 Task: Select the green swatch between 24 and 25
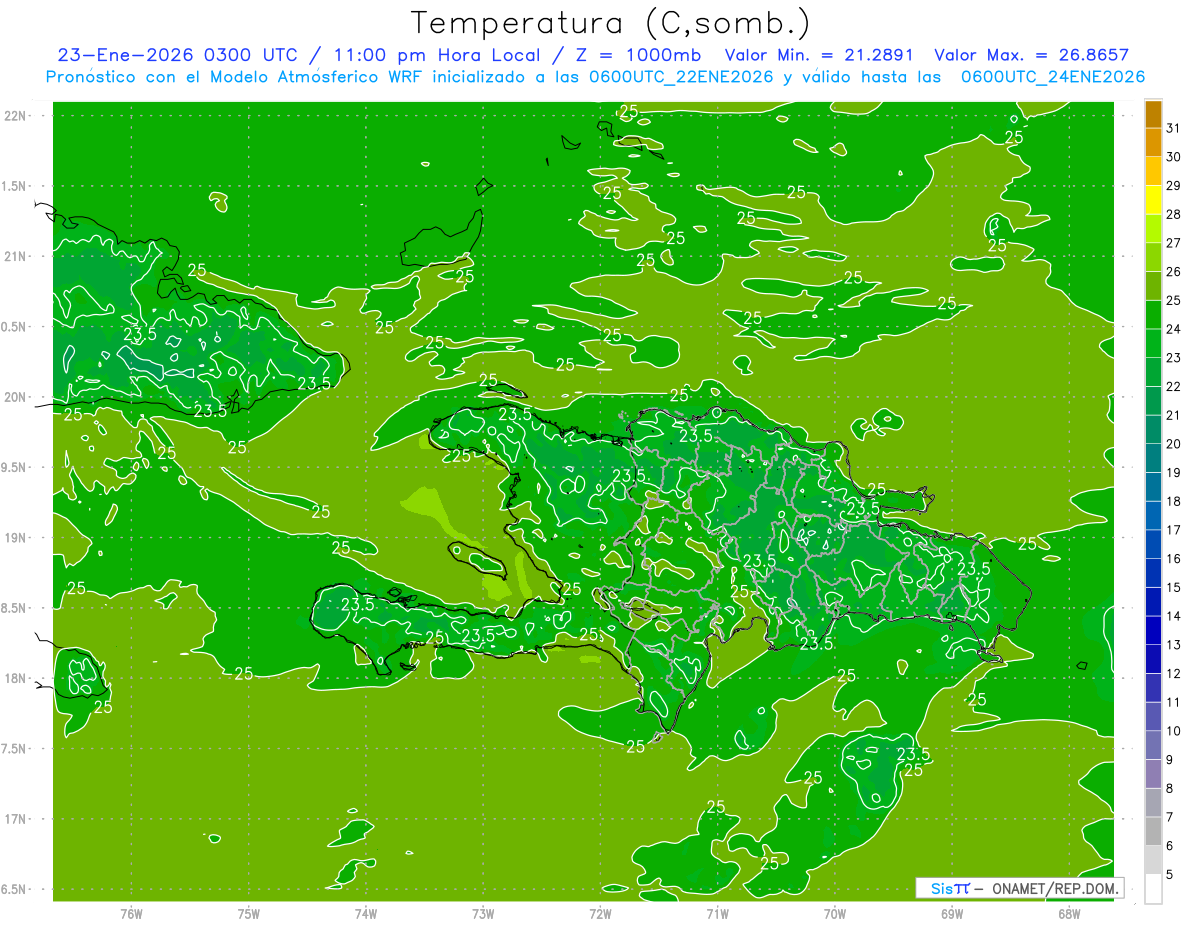tap(1153, 315)
